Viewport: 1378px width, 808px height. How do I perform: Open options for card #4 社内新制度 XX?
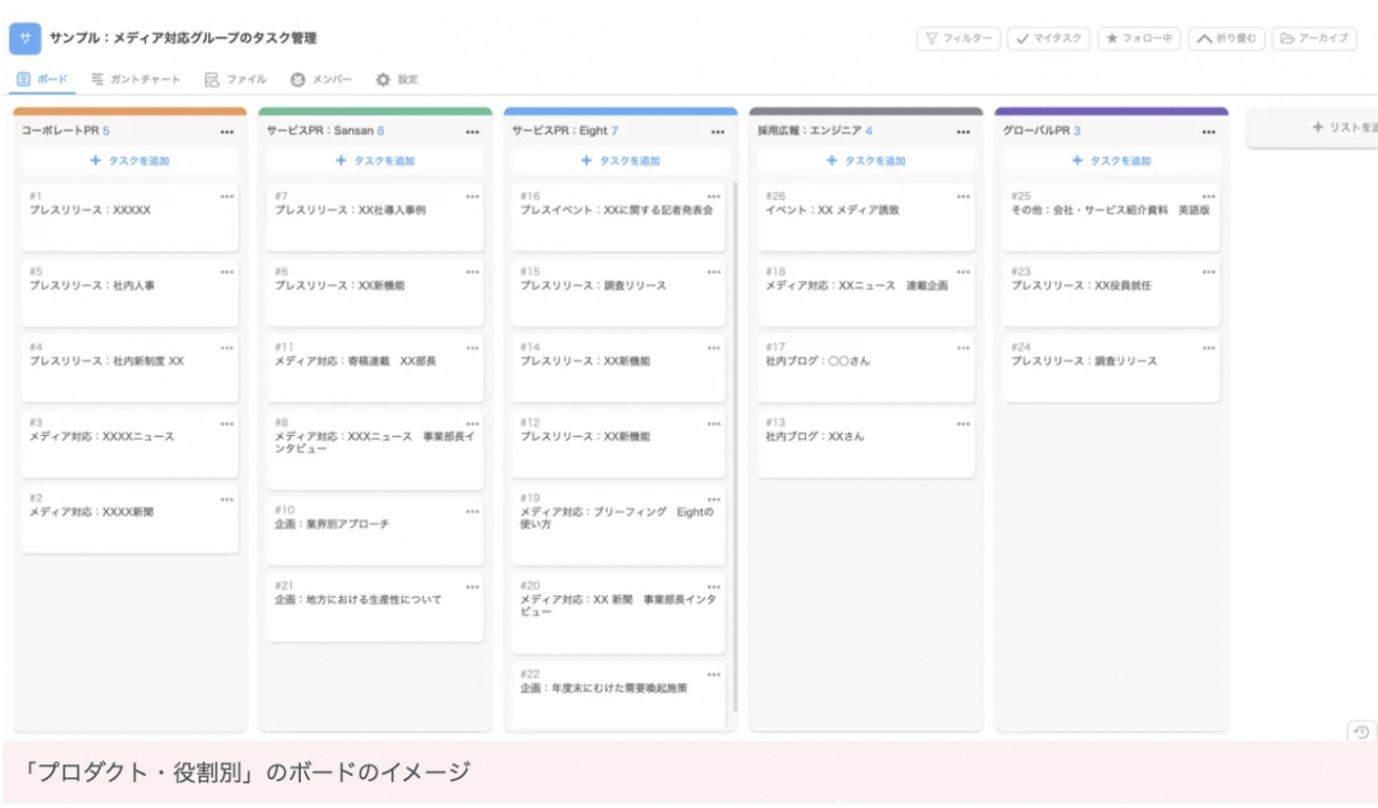[227, 347]
